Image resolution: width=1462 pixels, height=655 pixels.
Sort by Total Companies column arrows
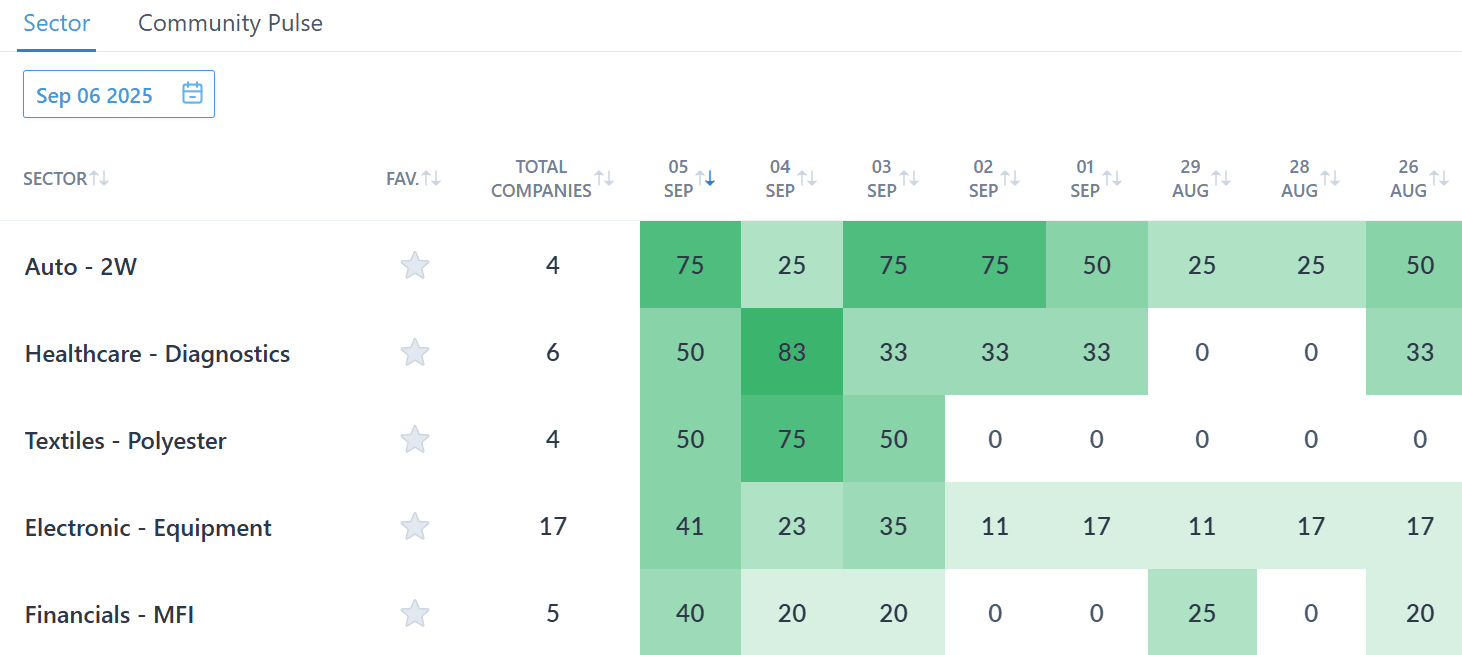pos(604,179)
